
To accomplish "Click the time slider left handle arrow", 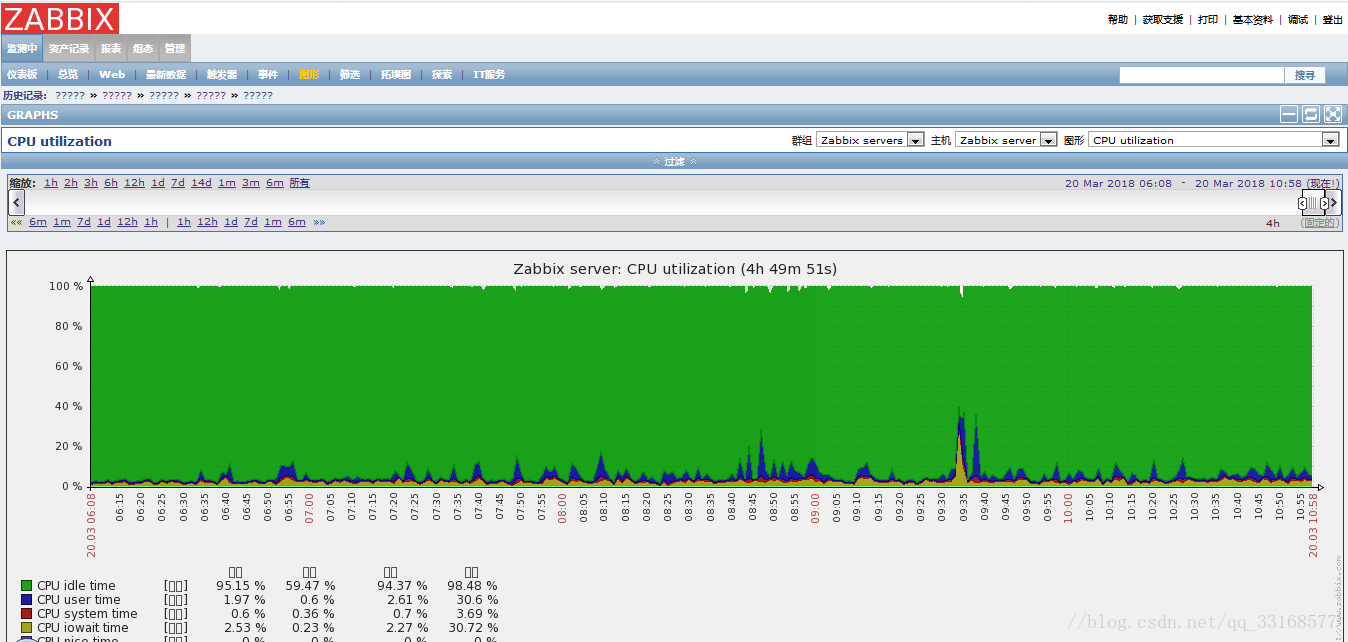I will pyautogui.click(x=1303, y=203).
